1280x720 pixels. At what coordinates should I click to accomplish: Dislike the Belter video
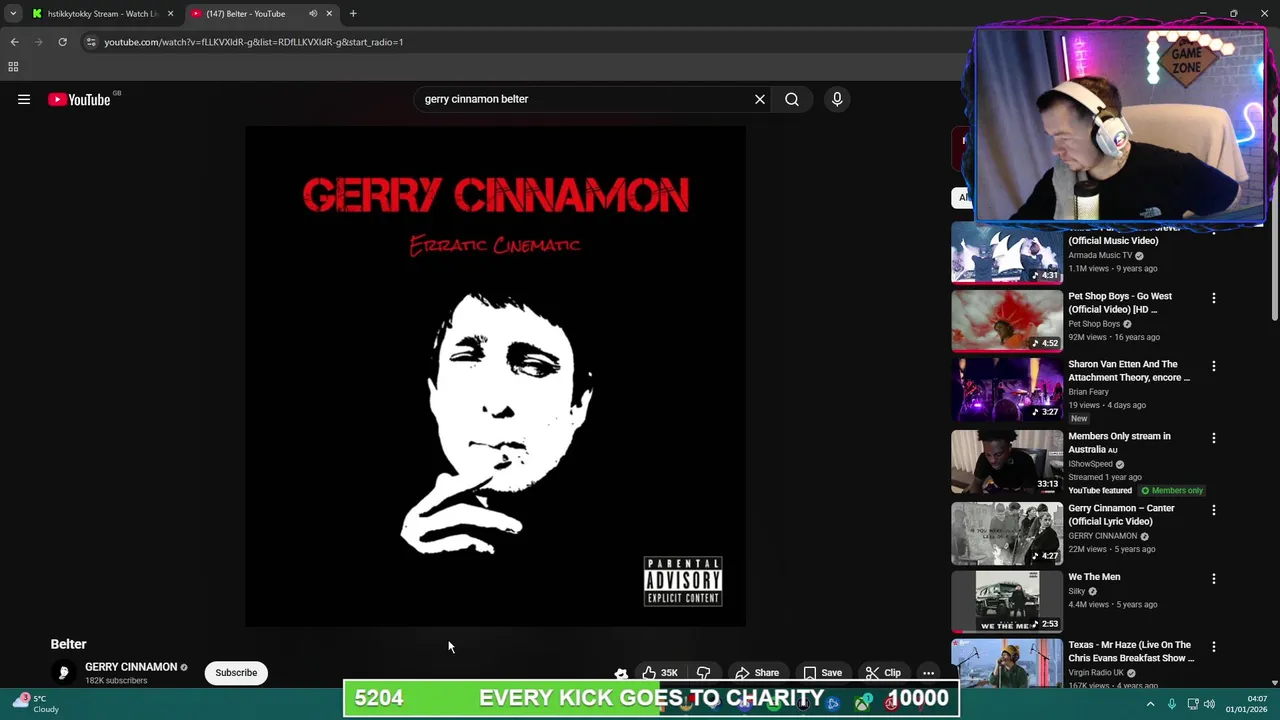(x=704, y=673)
